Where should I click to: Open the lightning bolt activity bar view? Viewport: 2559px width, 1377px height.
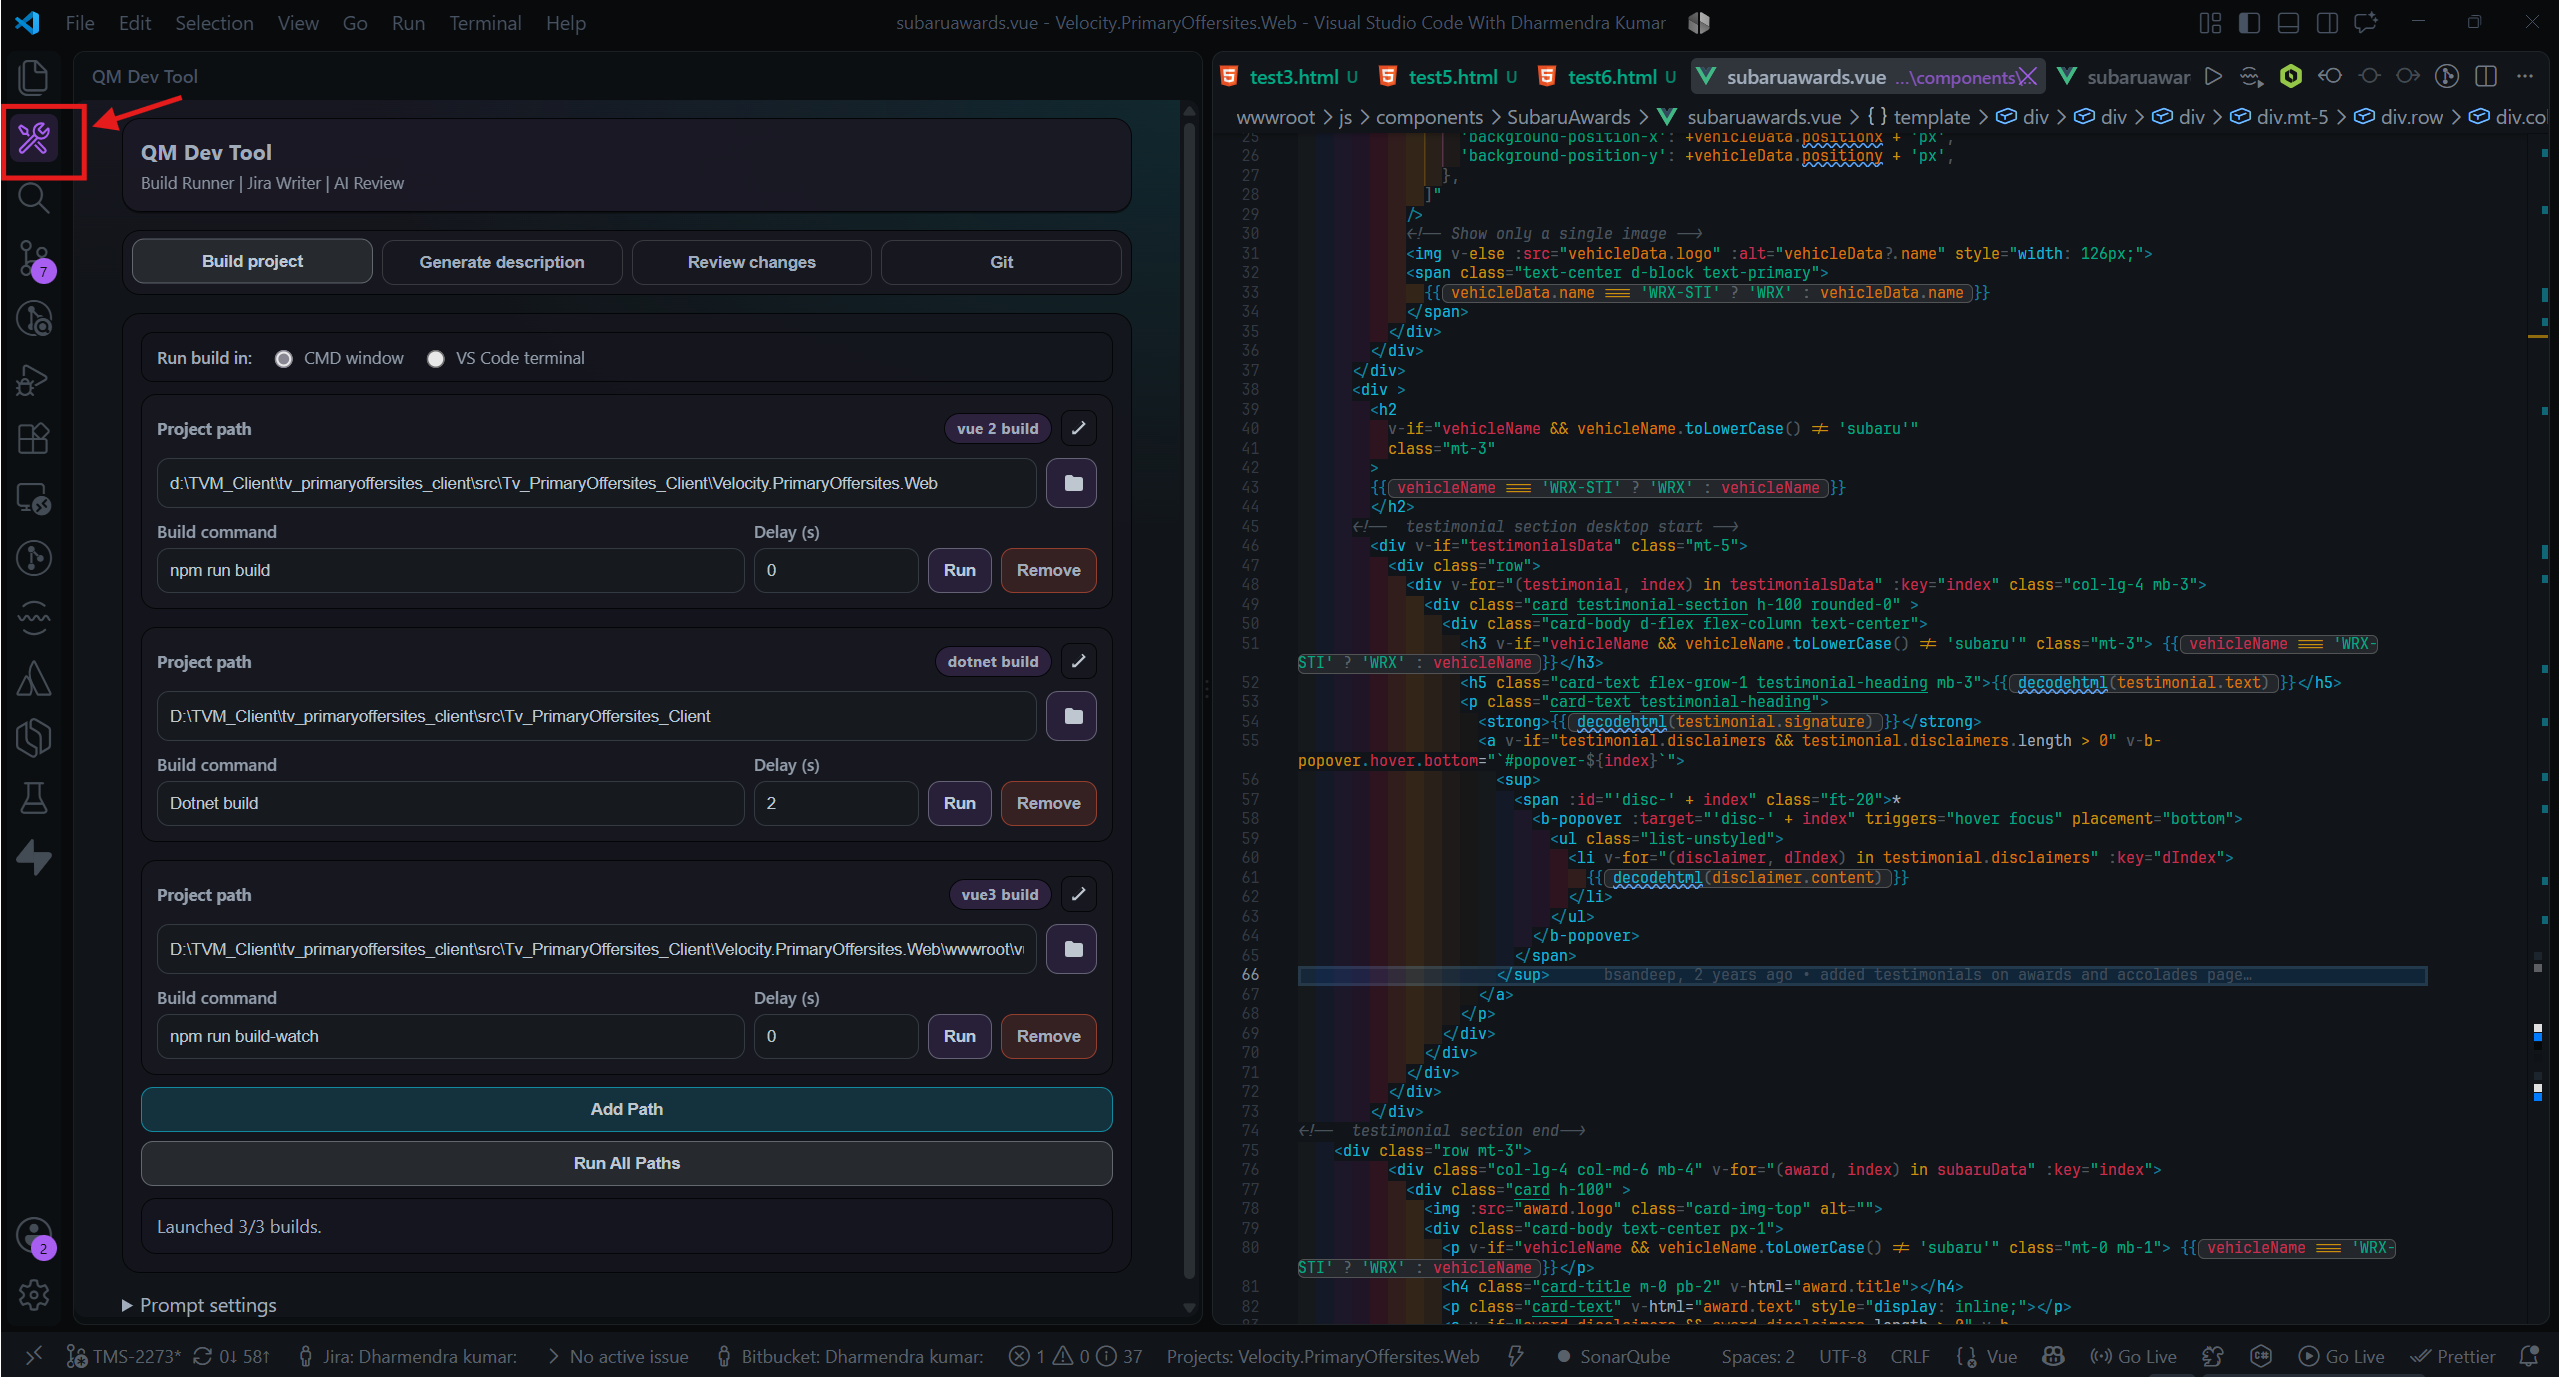click(34, 858)
